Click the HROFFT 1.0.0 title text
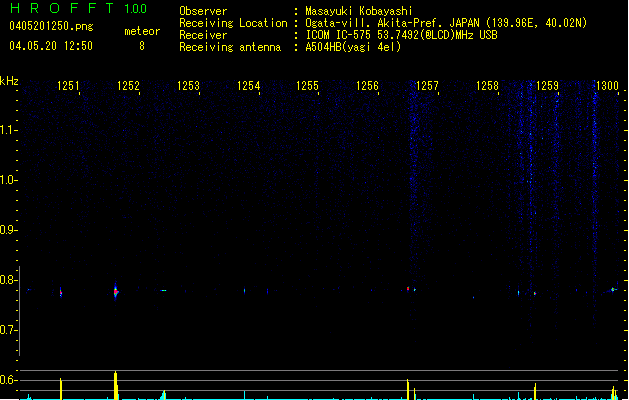The width and height of the screenshot is (629, 400). [78, 8]
